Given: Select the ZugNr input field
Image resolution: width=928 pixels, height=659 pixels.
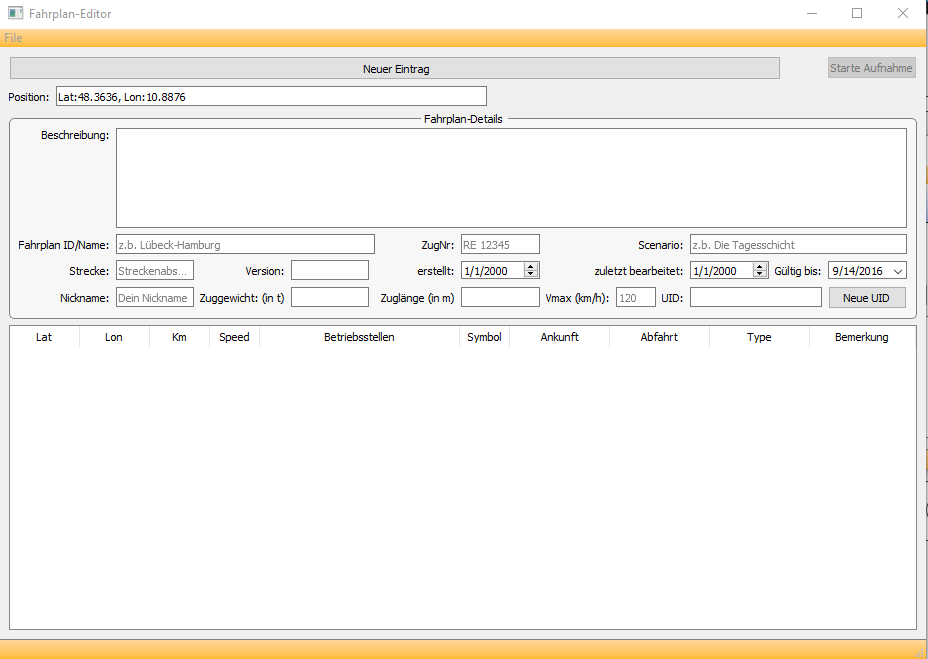Looking at the screenshot, I should click(500, 244).
